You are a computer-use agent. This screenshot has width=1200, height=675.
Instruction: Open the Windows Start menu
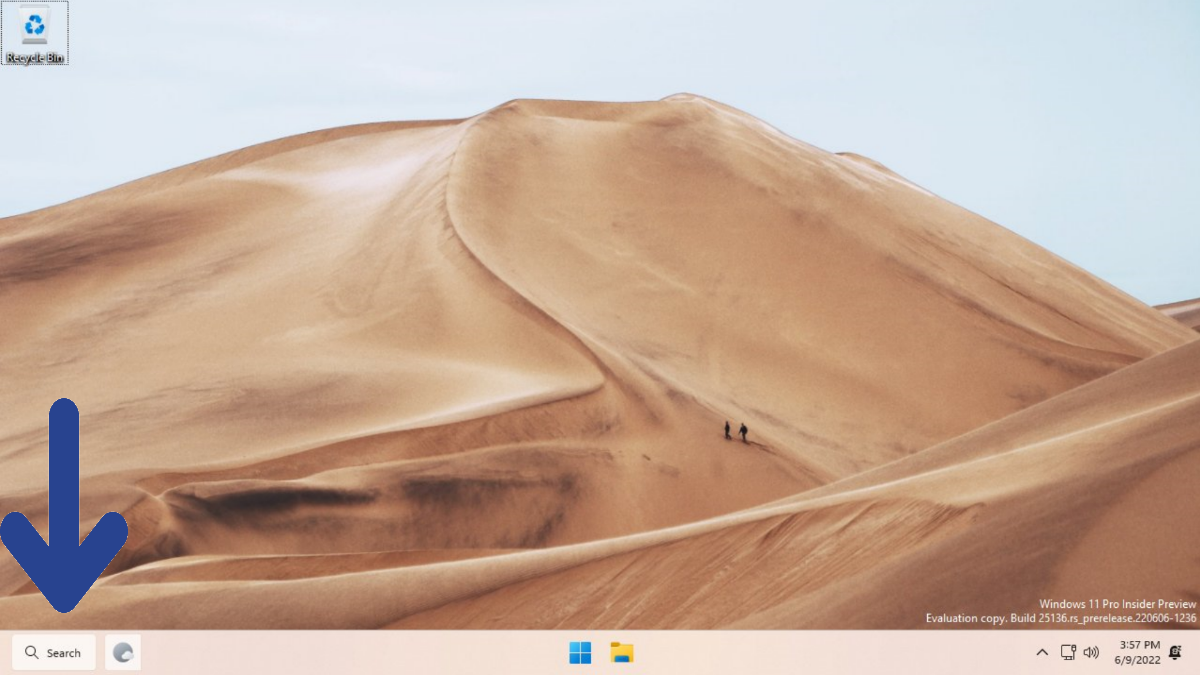pyautogui.click(x=580, y=653)
